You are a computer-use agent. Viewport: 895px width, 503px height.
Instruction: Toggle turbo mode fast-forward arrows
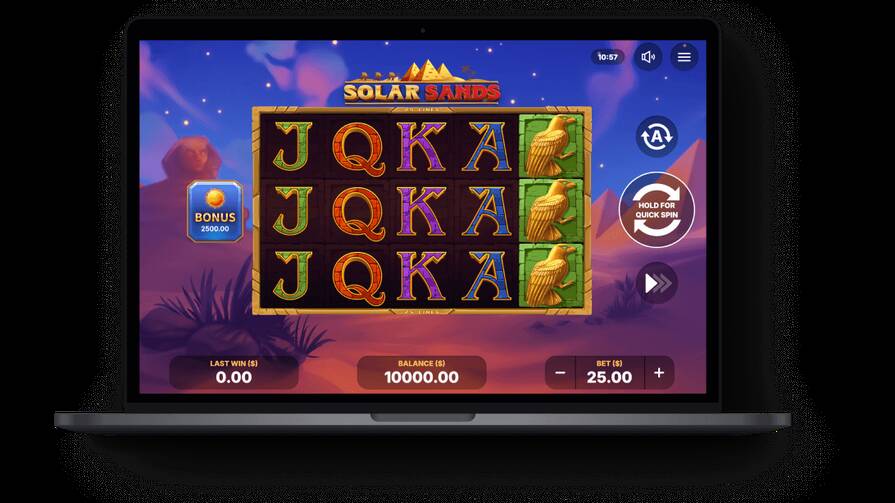coord(657,283)
